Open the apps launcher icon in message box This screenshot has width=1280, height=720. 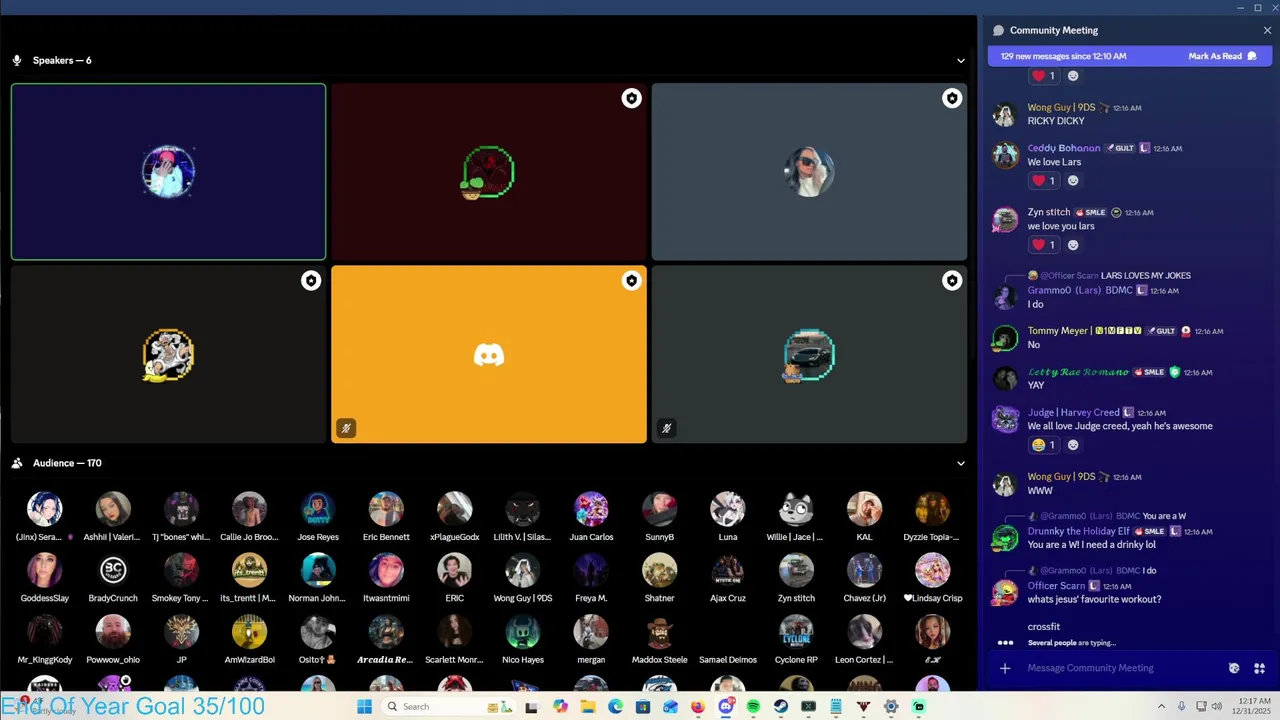click(1259, 668)
